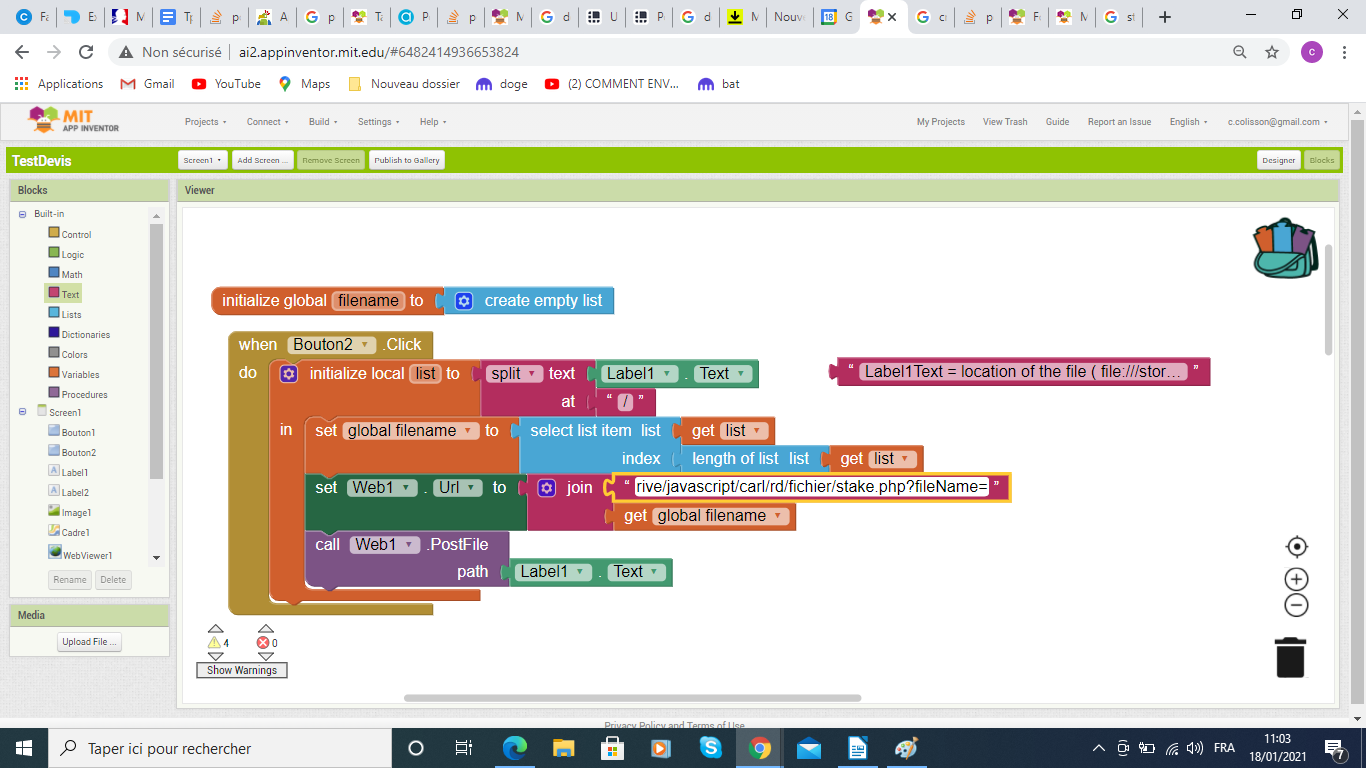Click the gear icon on create empty list block
1366x768 pixels.
pos(464,301)
